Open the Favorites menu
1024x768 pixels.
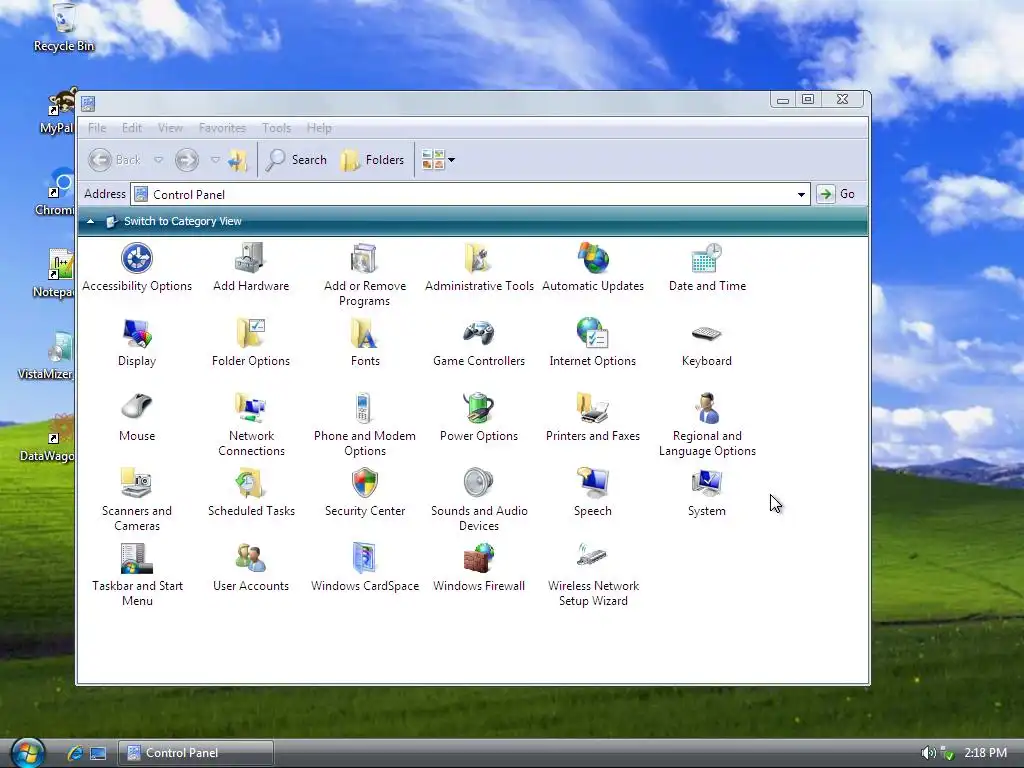click(x=222, y=128)
